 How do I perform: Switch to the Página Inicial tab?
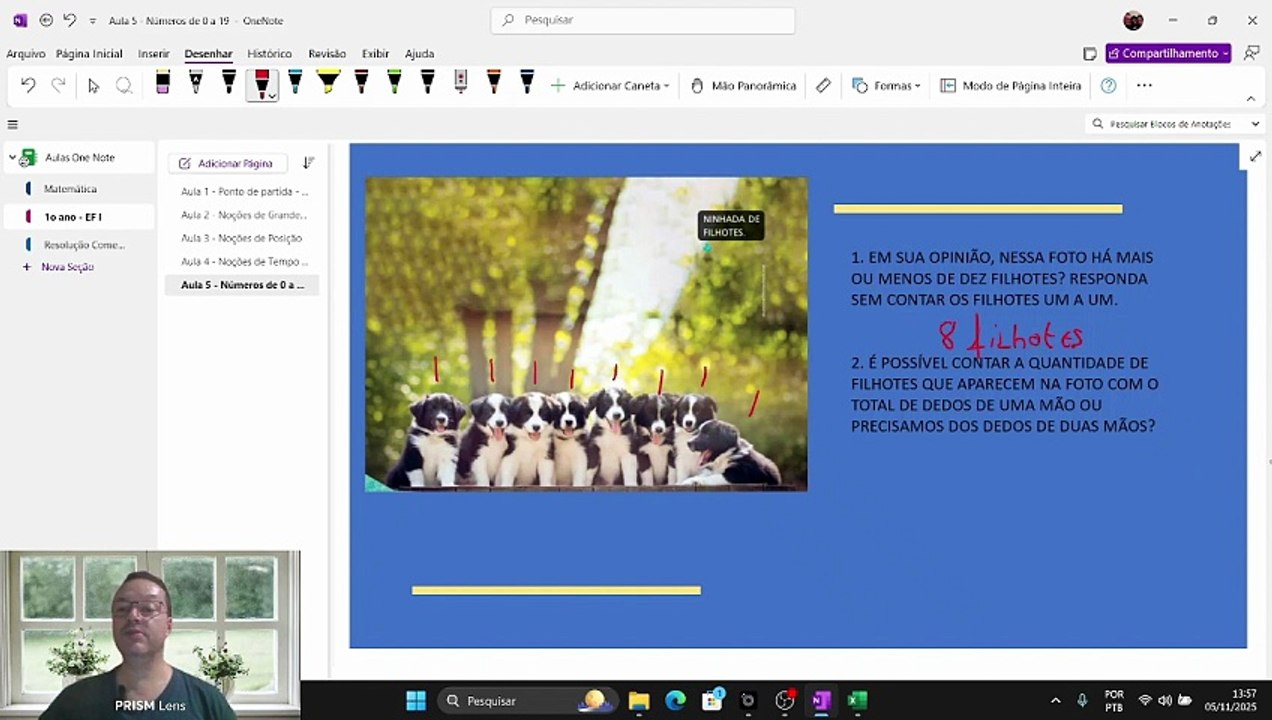pos(89,54)
